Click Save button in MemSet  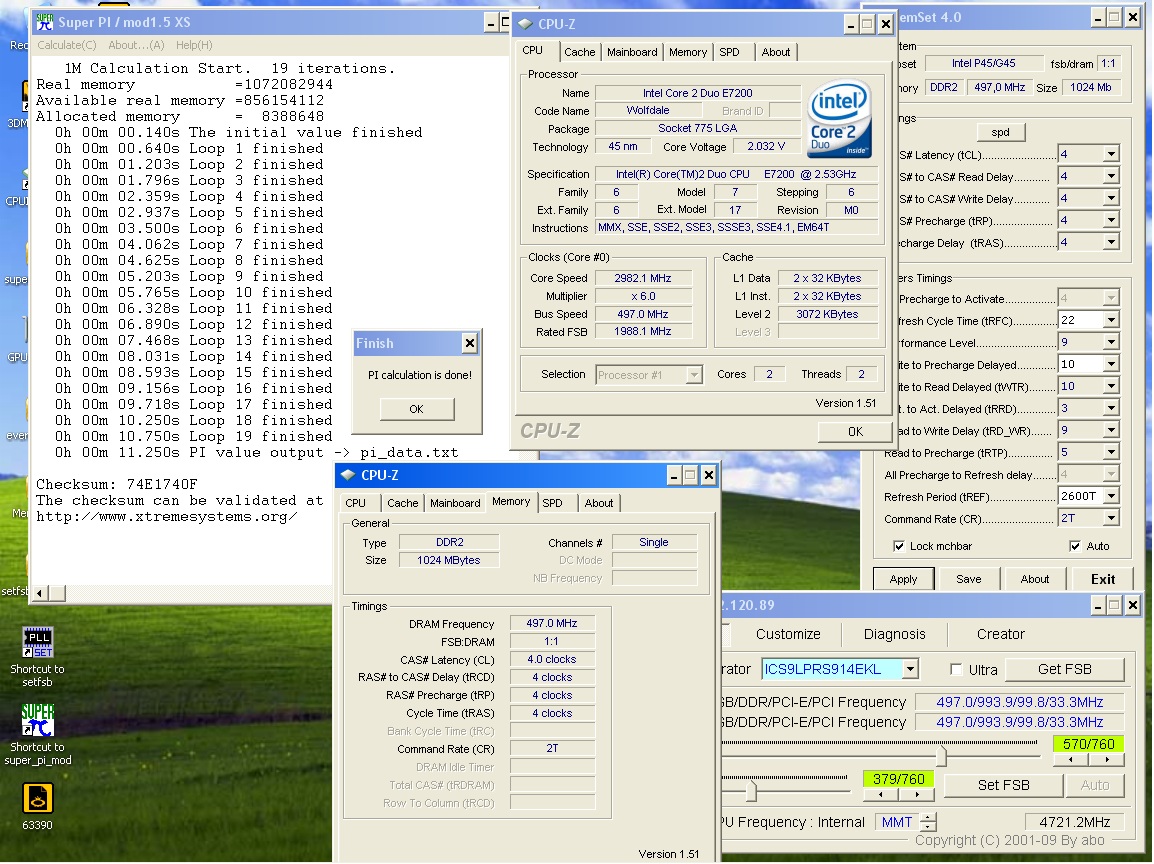(969, 579)
